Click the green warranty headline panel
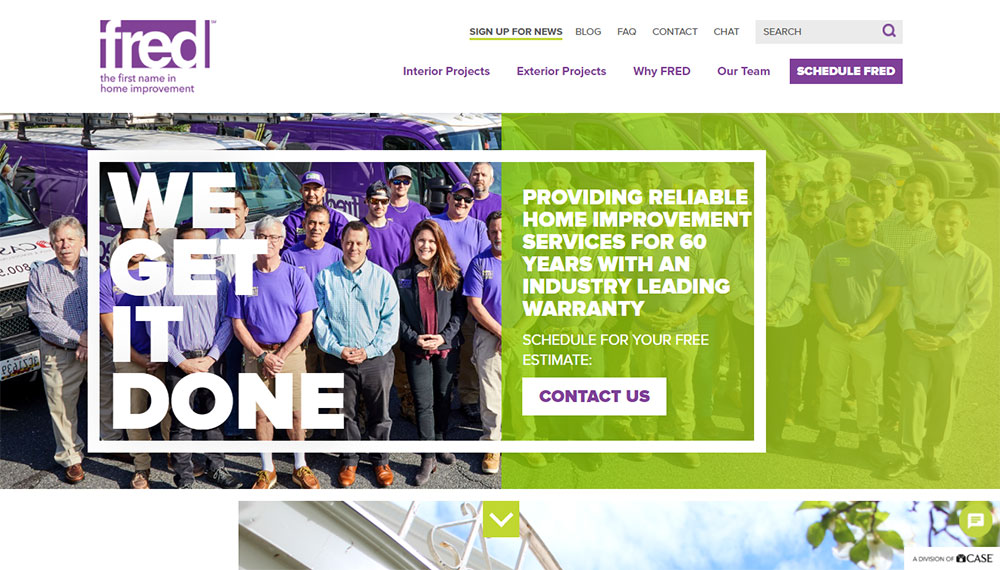The height and width of the screenshot is (570, 1000). (628, 301)
